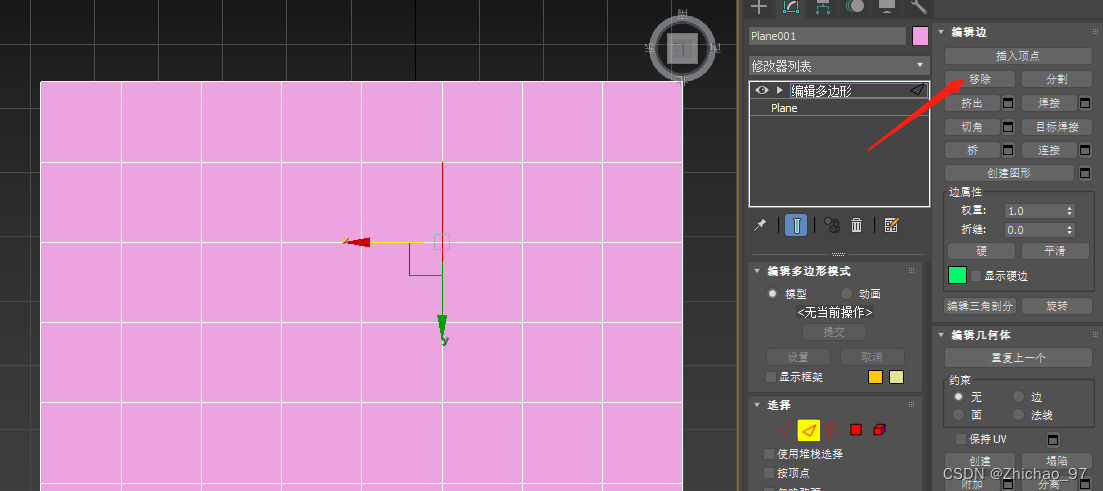
Task: Open settings box next to 焊接
Action: [1085, 103]
